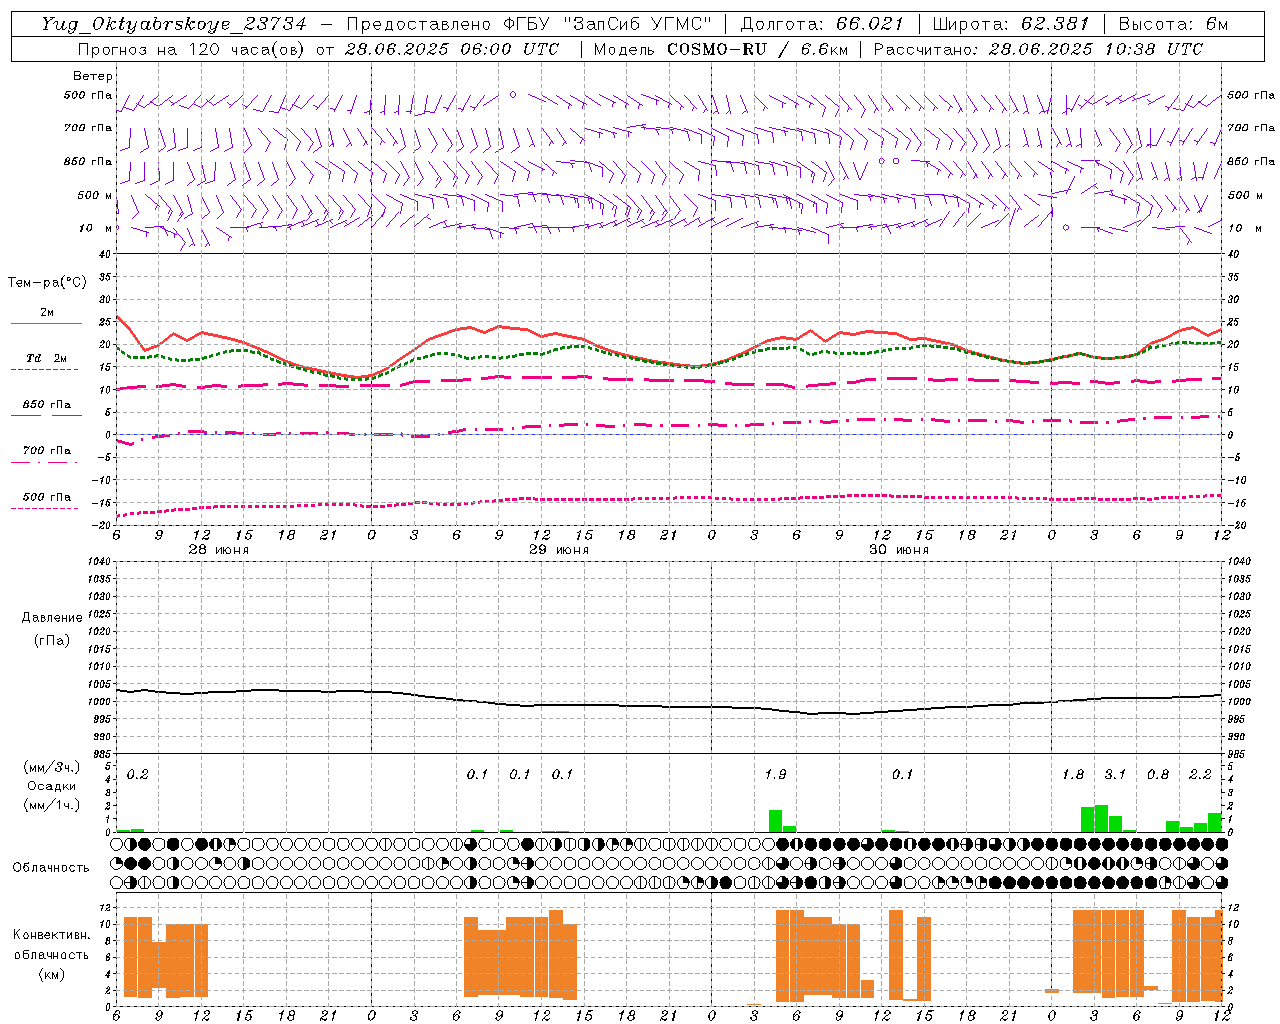Click the green dashed Td legend line
1280x1024 pixels.
click(x=46, y=369)
